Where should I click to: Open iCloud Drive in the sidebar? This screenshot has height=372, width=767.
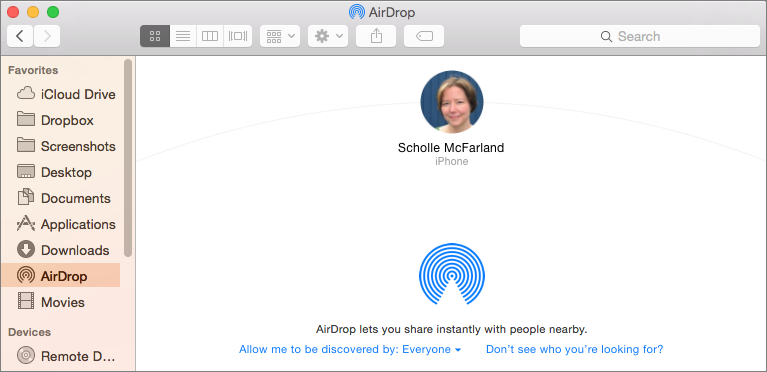point(61,94)
